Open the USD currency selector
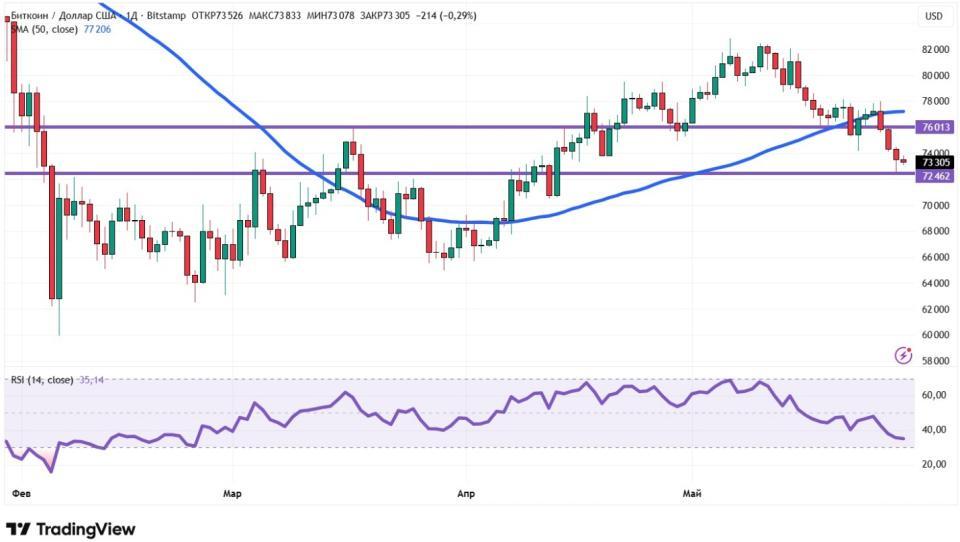960x542 pixels. tap(933, 17)
